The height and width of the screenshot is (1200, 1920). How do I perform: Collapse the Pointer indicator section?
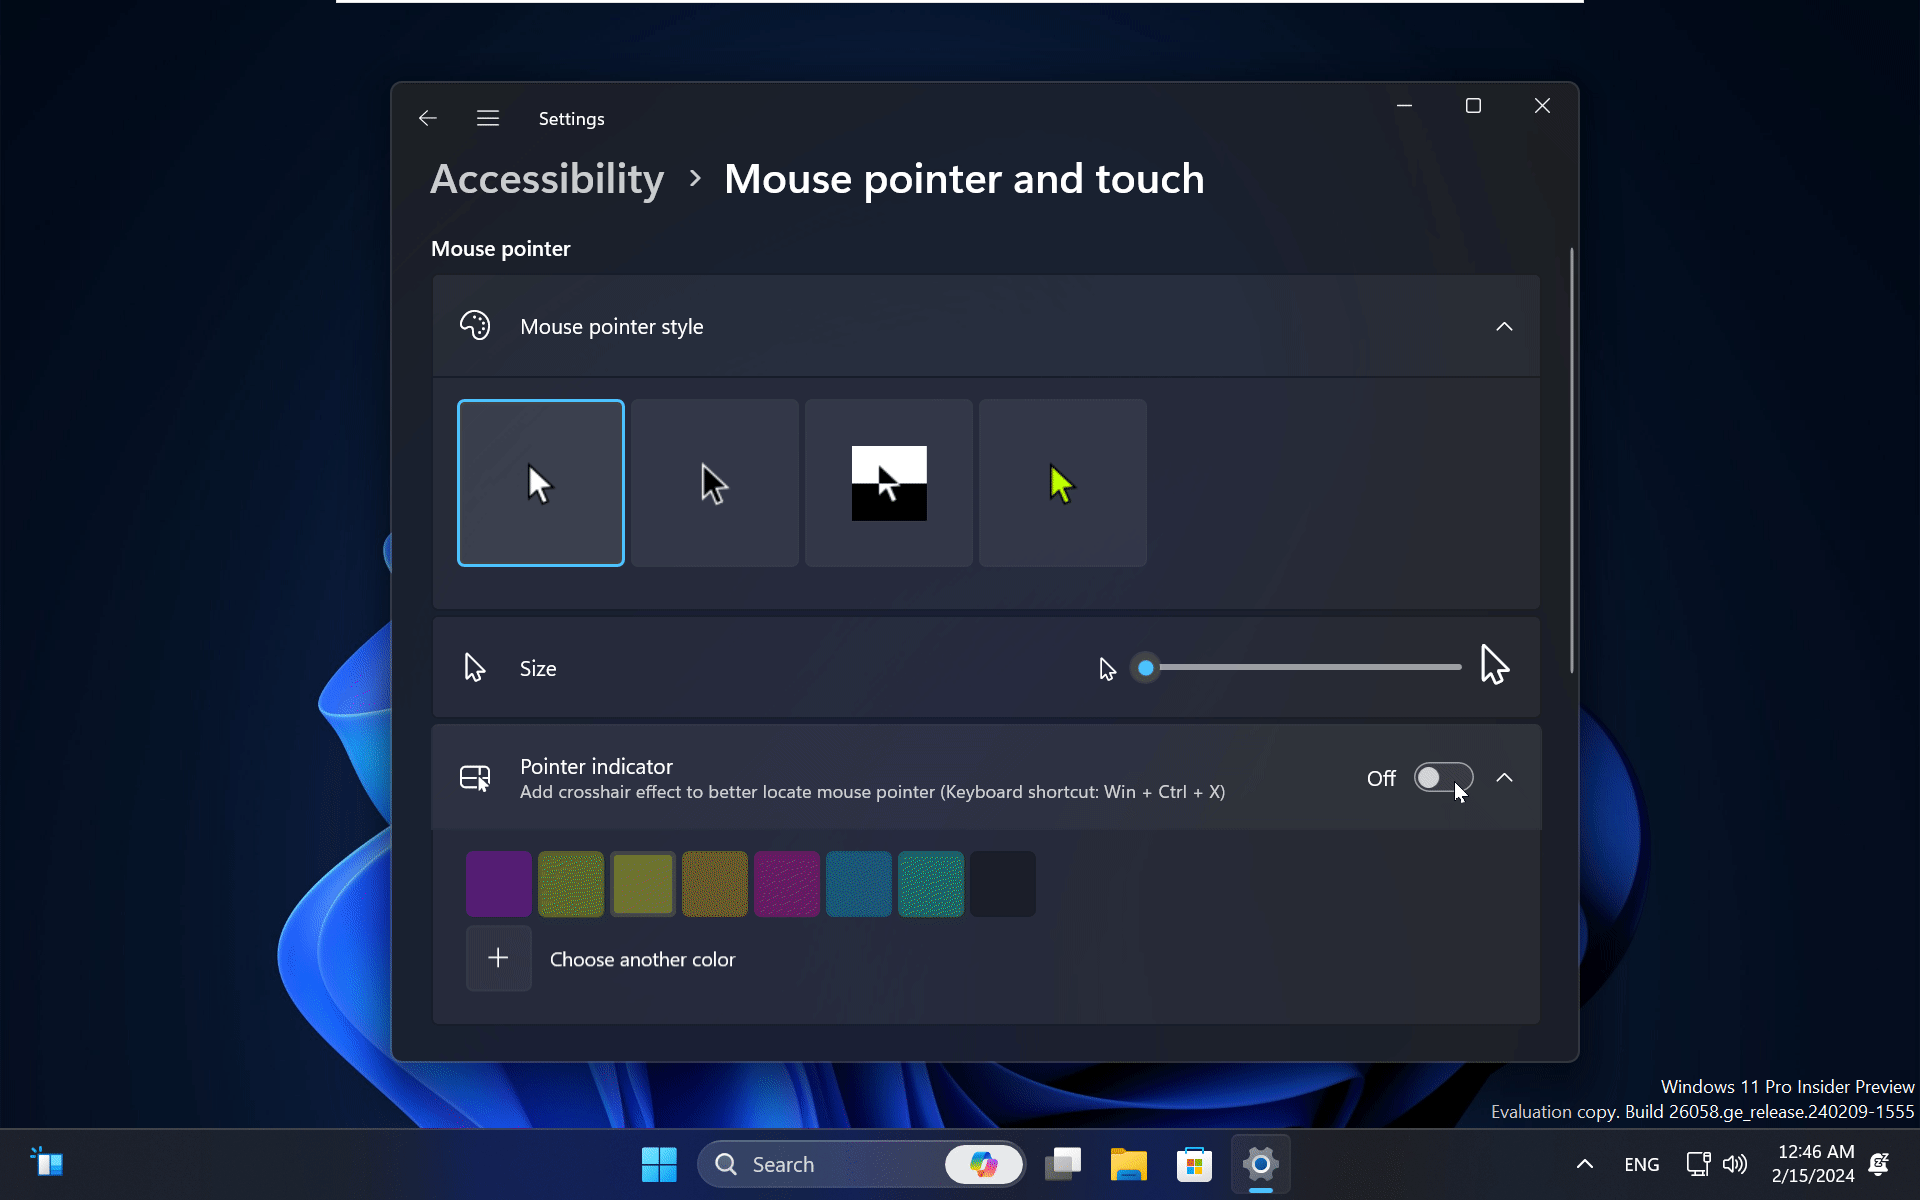[1504, 777]
